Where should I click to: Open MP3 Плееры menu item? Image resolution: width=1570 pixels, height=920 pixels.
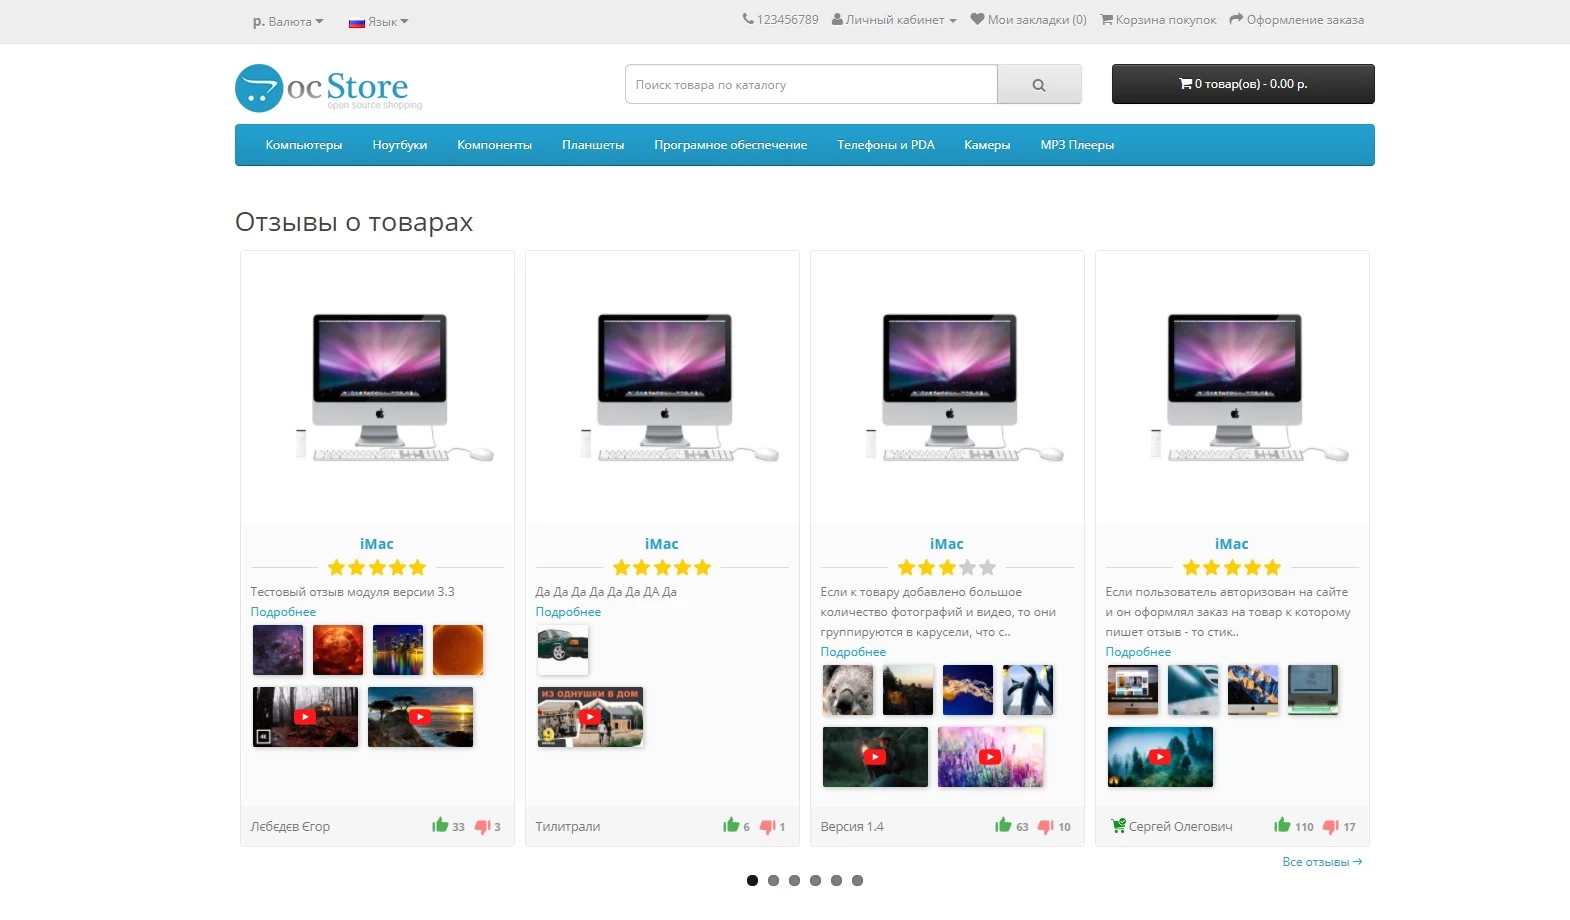[x=1077, y=145]
